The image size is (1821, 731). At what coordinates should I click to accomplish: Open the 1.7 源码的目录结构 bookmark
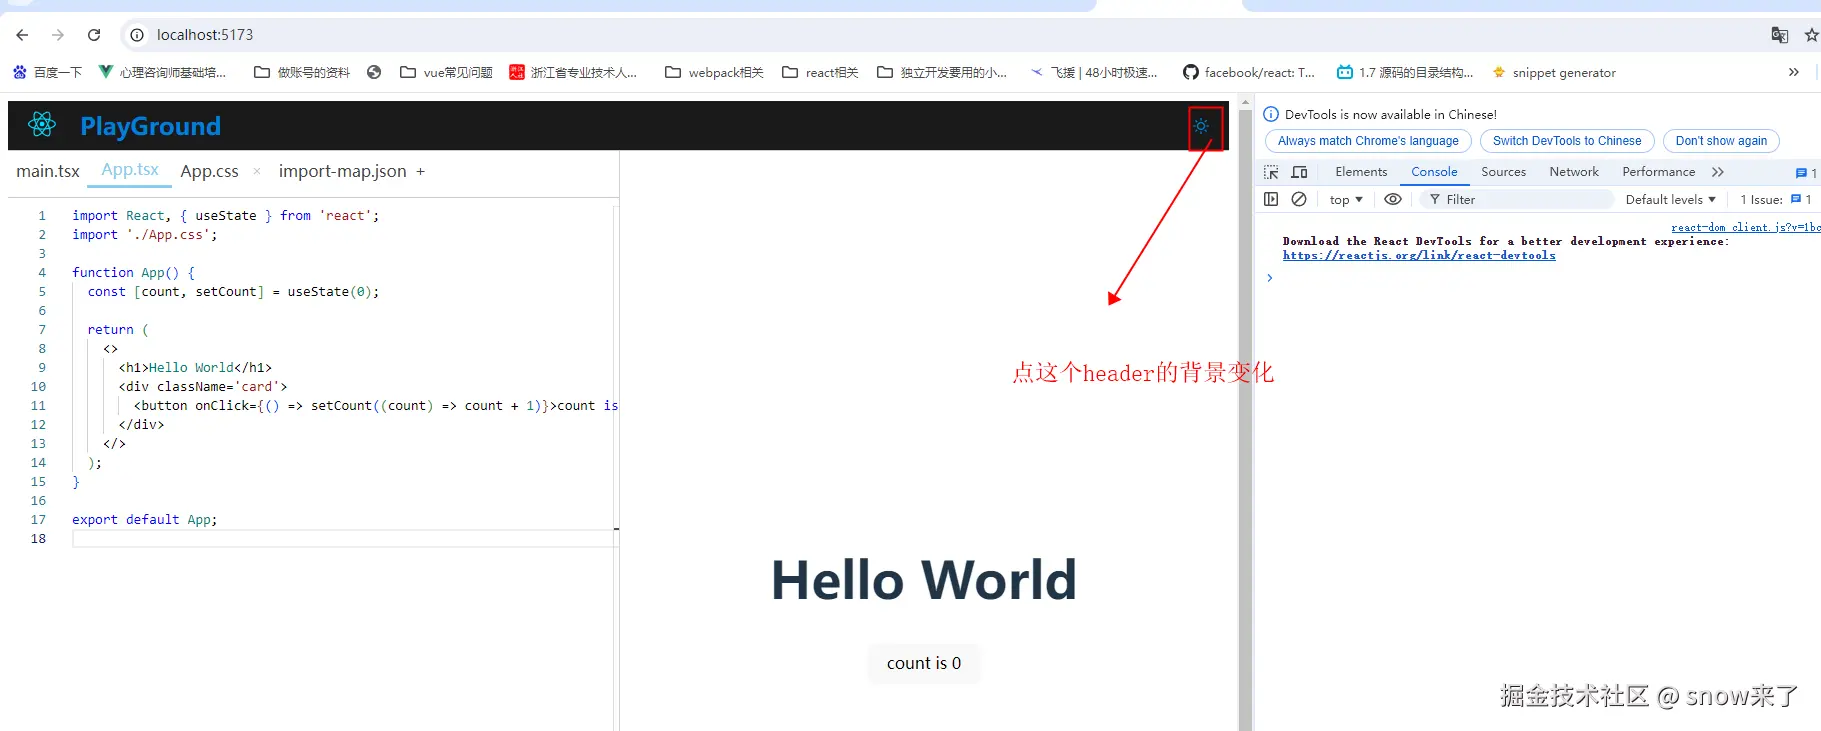pyautogui.click(x=1405, y=72)
